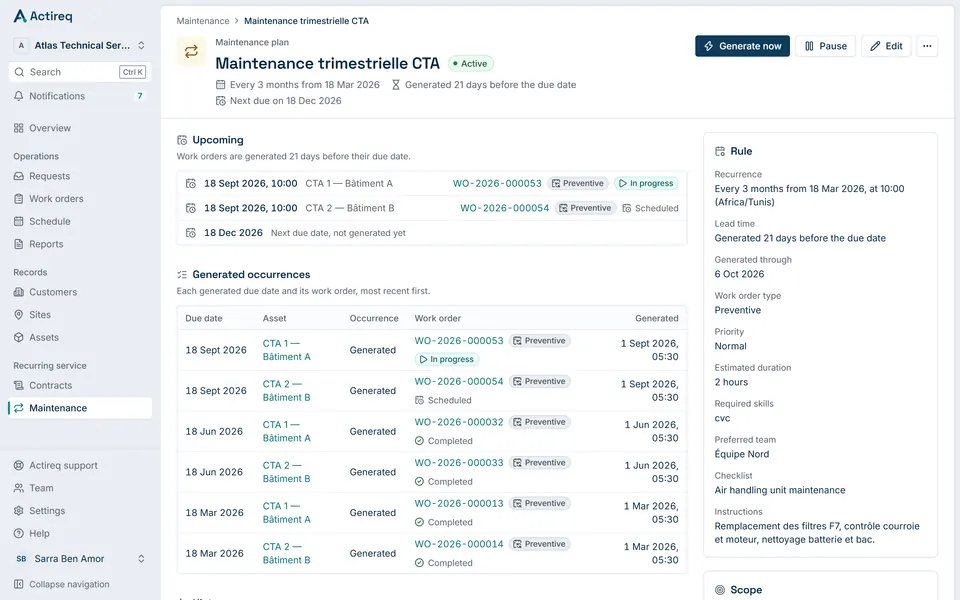Pause the maintenance plan
Image resolution: width=960 pixels, height=600 pixels.
[825, 46]
